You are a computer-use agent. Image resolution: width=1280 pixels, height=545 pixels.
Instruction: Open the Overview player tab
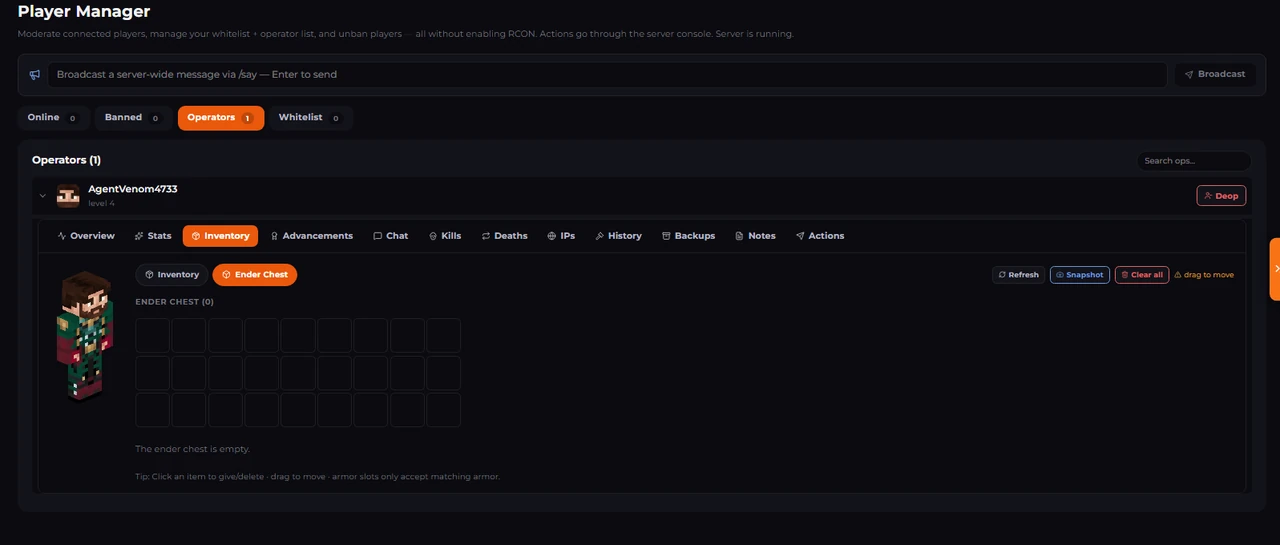coord(87,236)
